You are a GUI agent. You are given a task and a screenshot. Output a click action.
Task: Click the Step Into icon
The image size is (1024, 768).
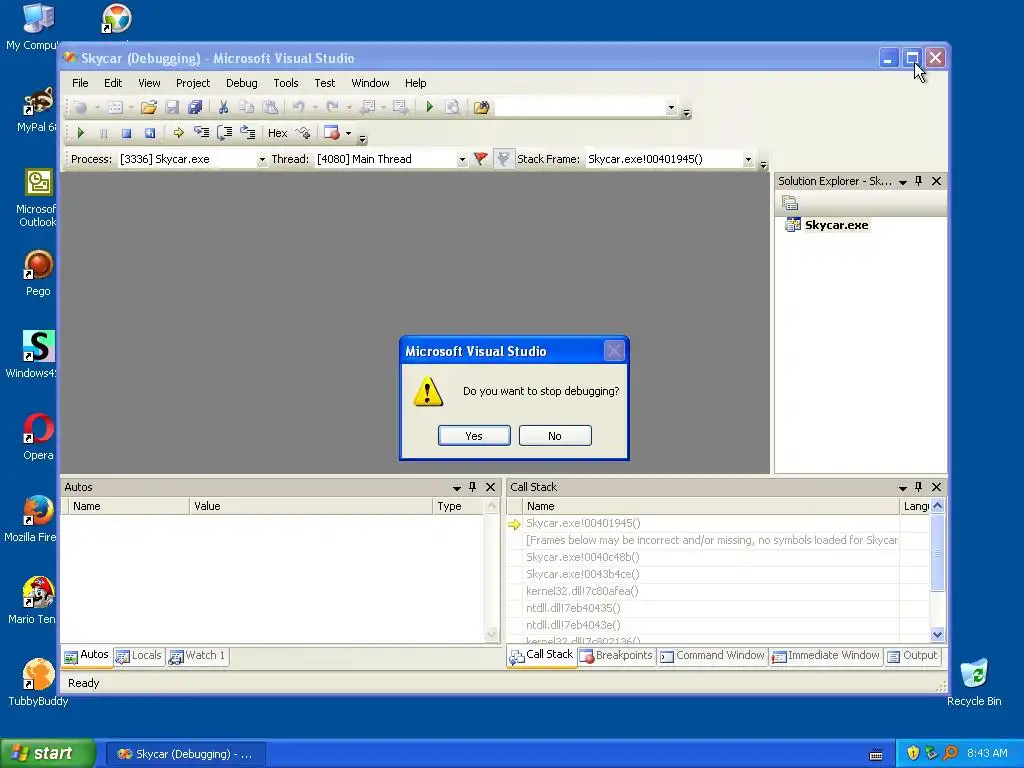pos(201,133)
